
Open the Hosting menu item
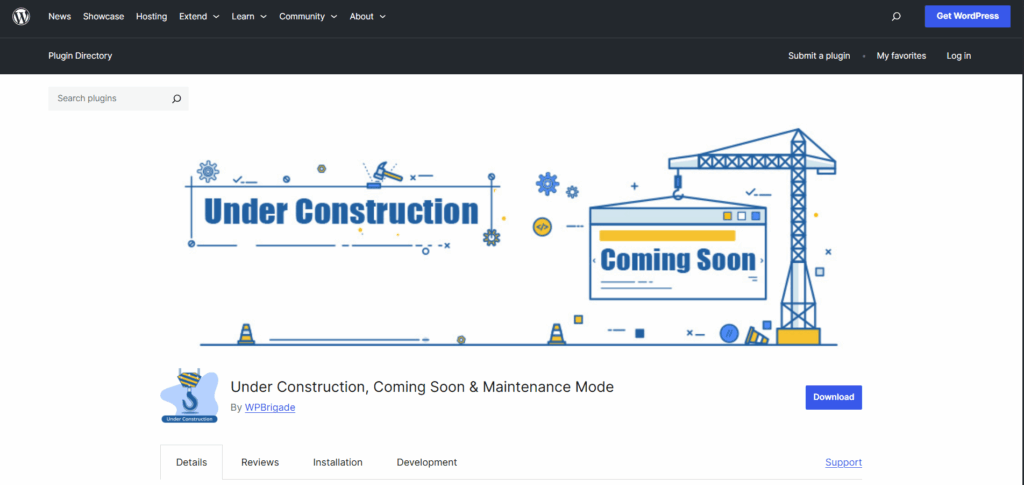(152, 16)
